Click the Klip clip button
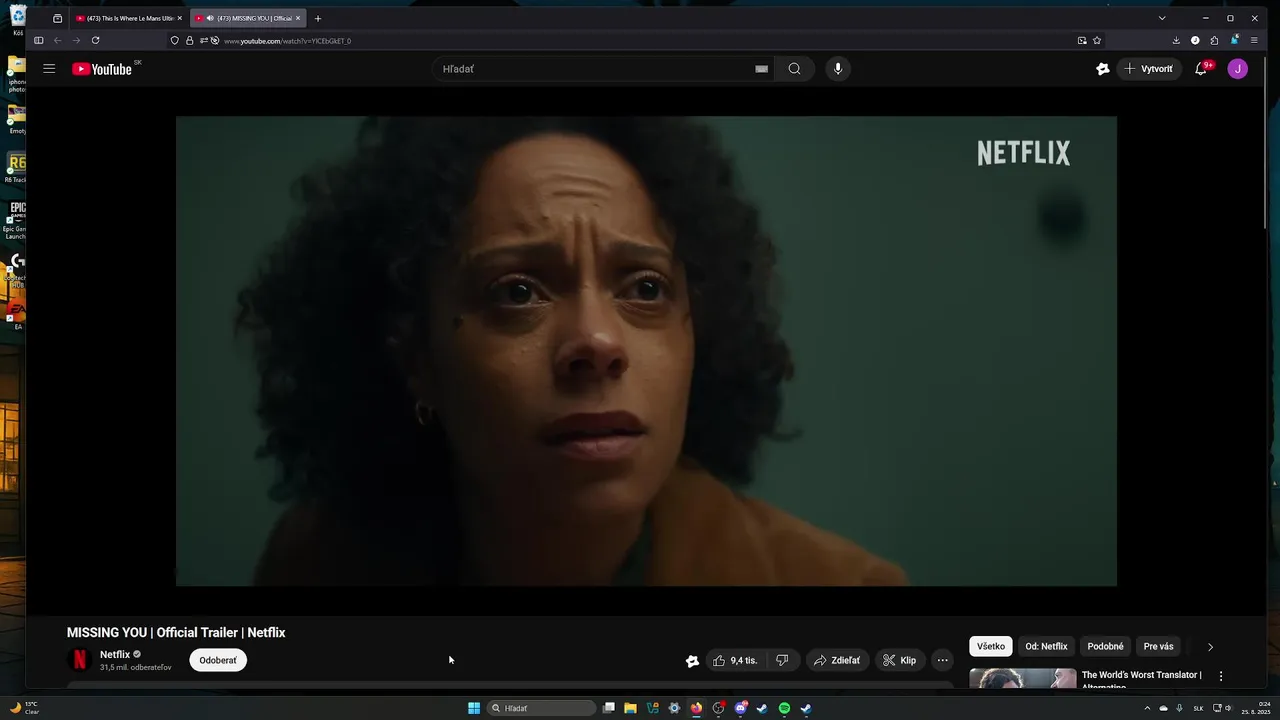Viewport: 1280px width, 720px height. 900,660
